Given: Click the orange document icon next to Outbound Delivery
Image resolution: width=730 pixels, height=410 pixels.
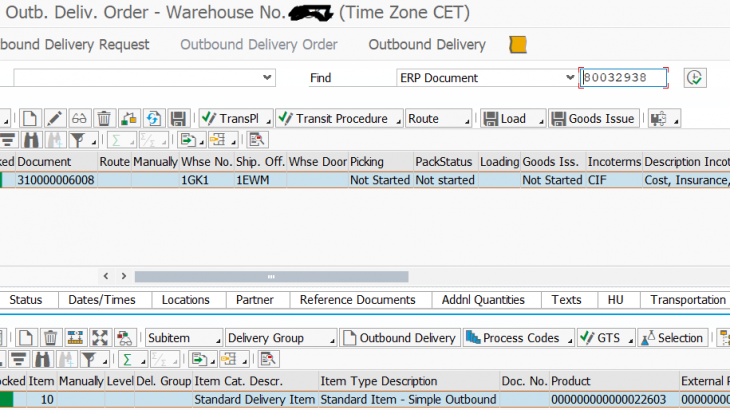Looking at the screenshot, I should coord(518,45).
